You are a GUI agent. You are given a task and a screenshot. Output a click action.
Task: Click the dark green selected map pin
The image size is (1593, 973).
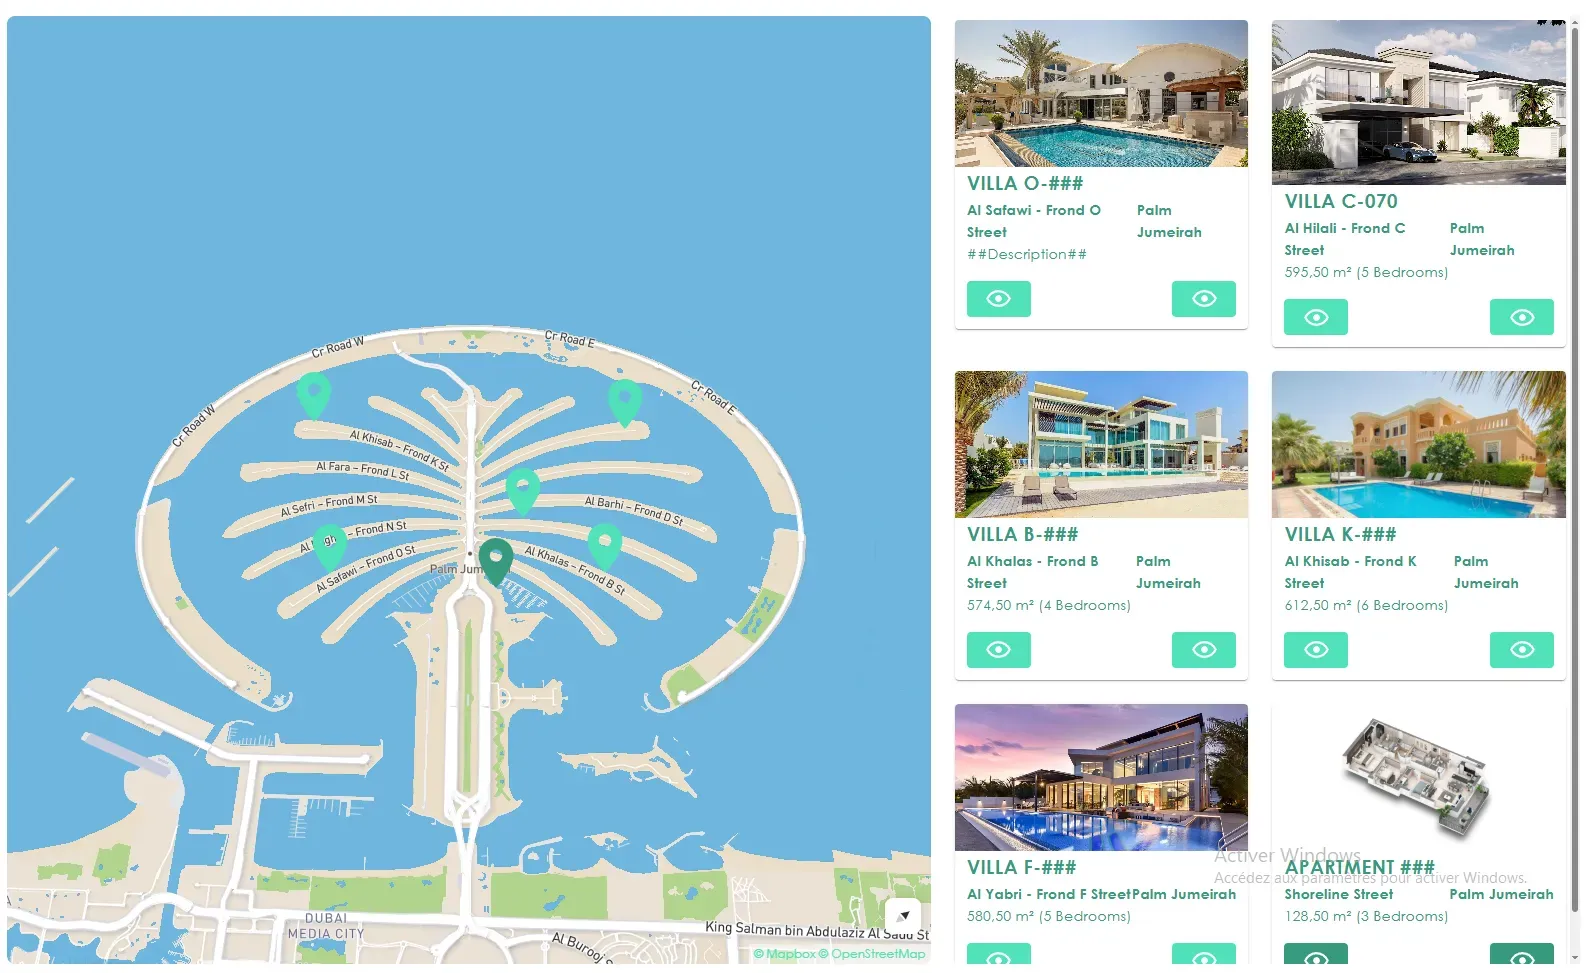pyautogui.click(x=495, y=560)
